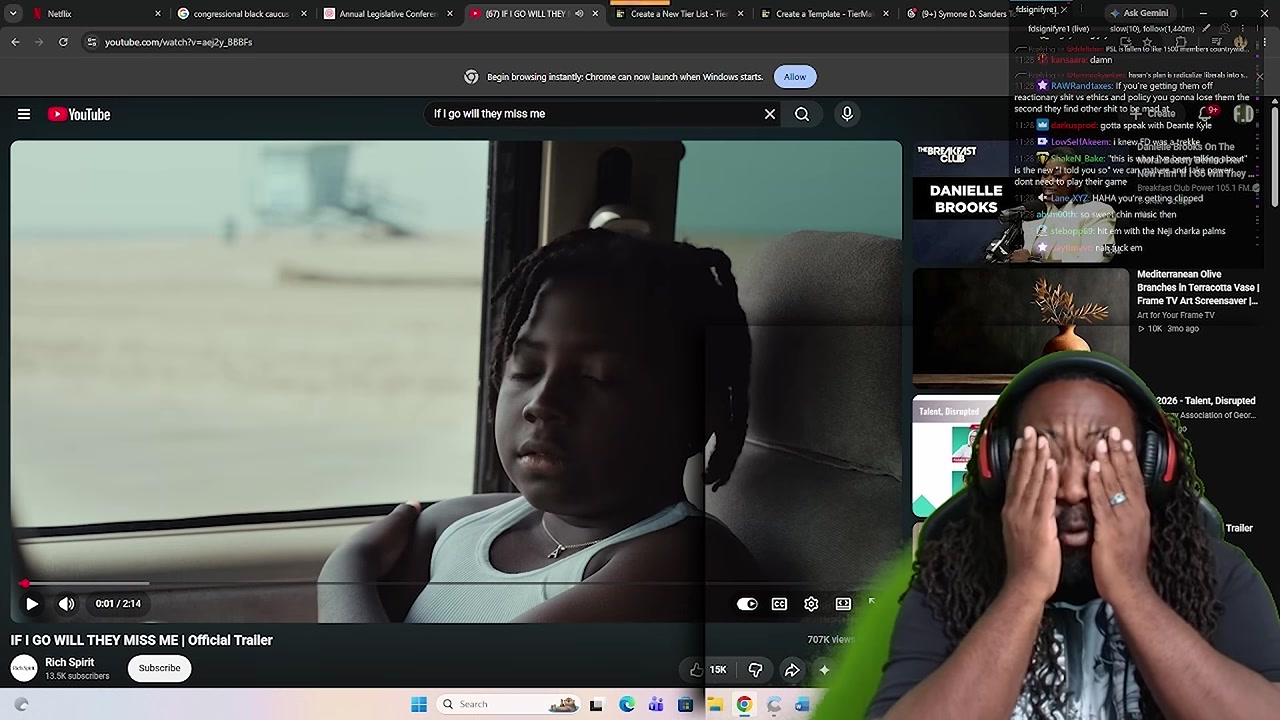
Task: Go back using browser back arrow
Action: point(15,42)
